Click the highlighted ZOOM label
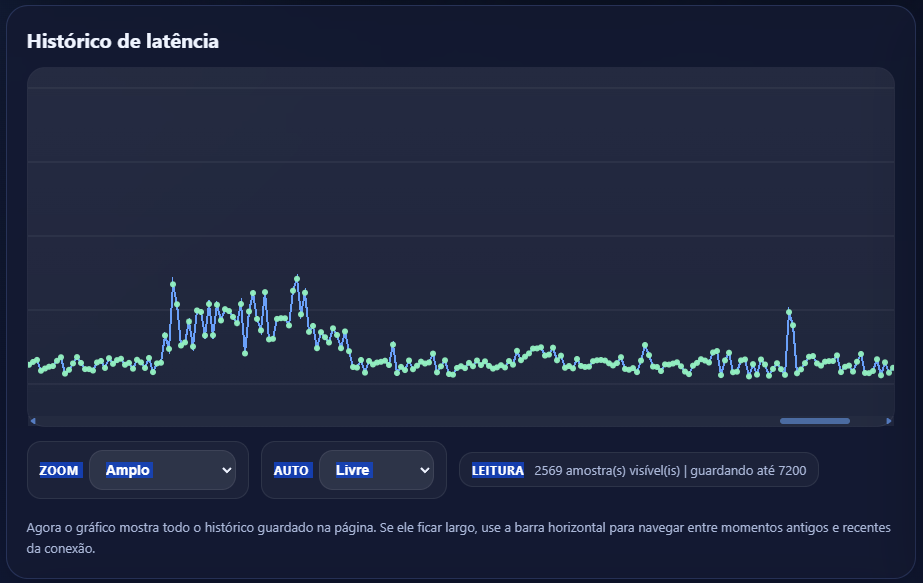The height and width of the screenshot is (583, 923). point(59,470)
